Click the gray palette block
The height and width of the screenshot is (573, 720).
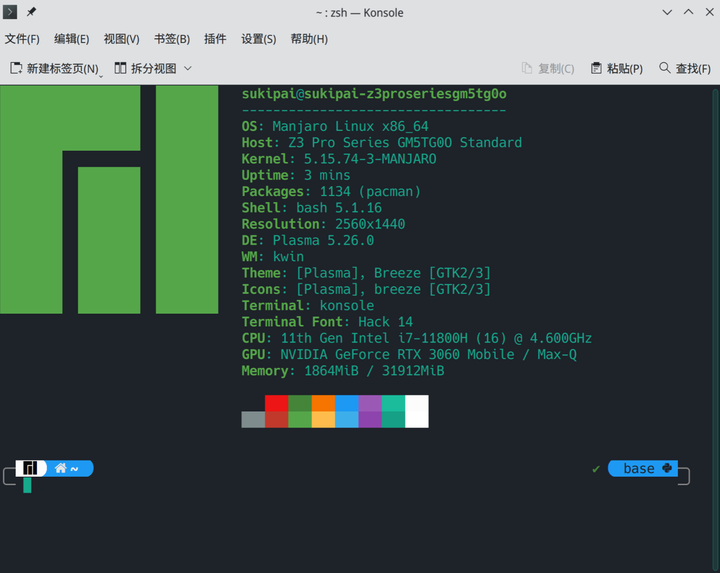tap(253, 420)
